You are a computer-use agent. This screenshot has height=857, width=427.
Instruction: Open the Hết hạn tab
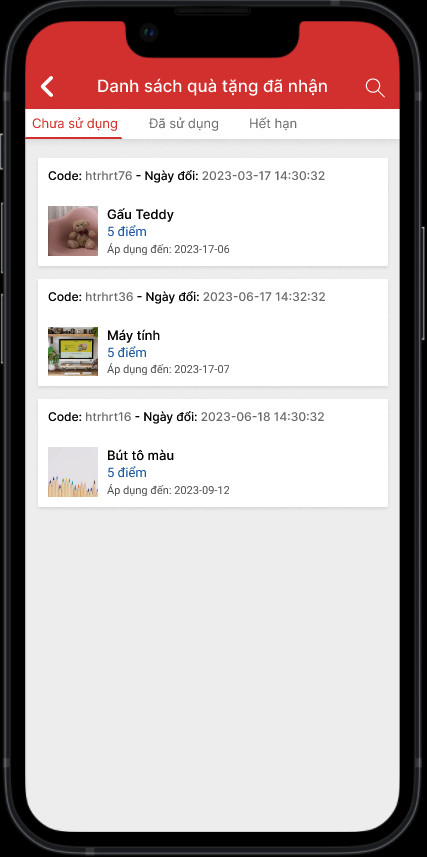coord(273,124)
